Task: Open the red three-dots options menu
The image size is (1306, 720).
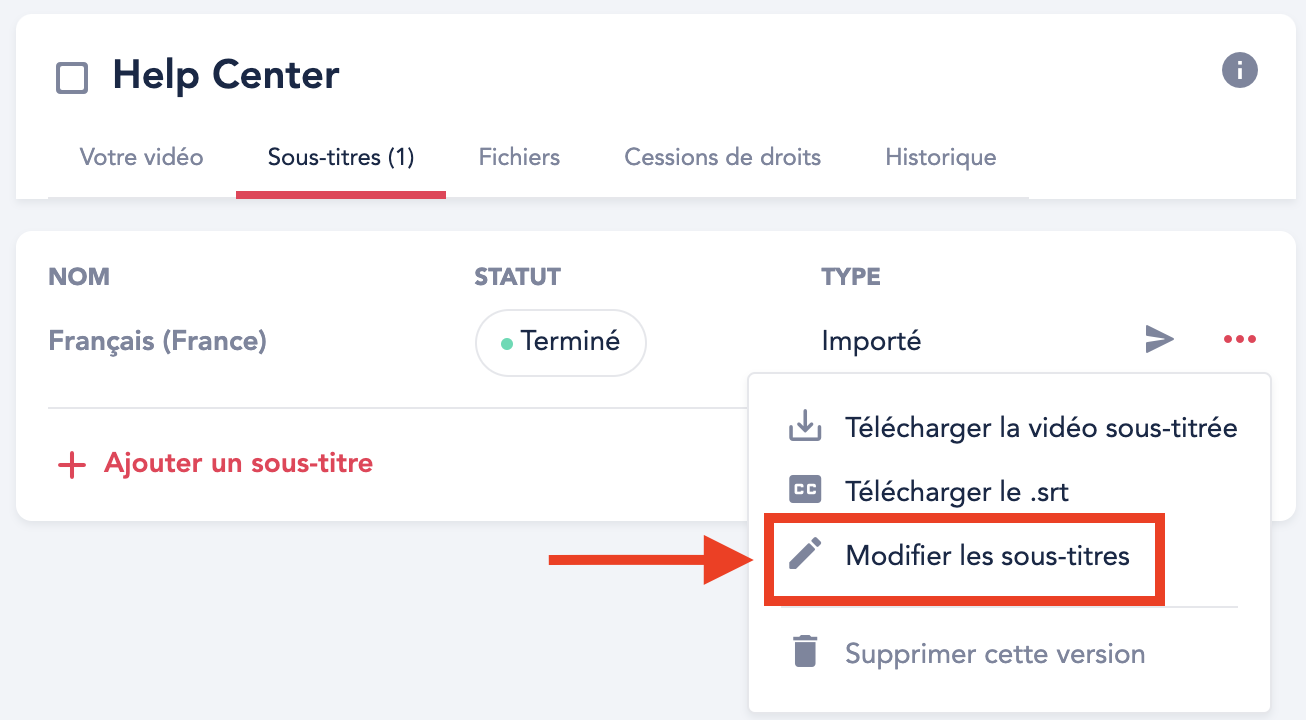Action: (x=1240, y=340)
